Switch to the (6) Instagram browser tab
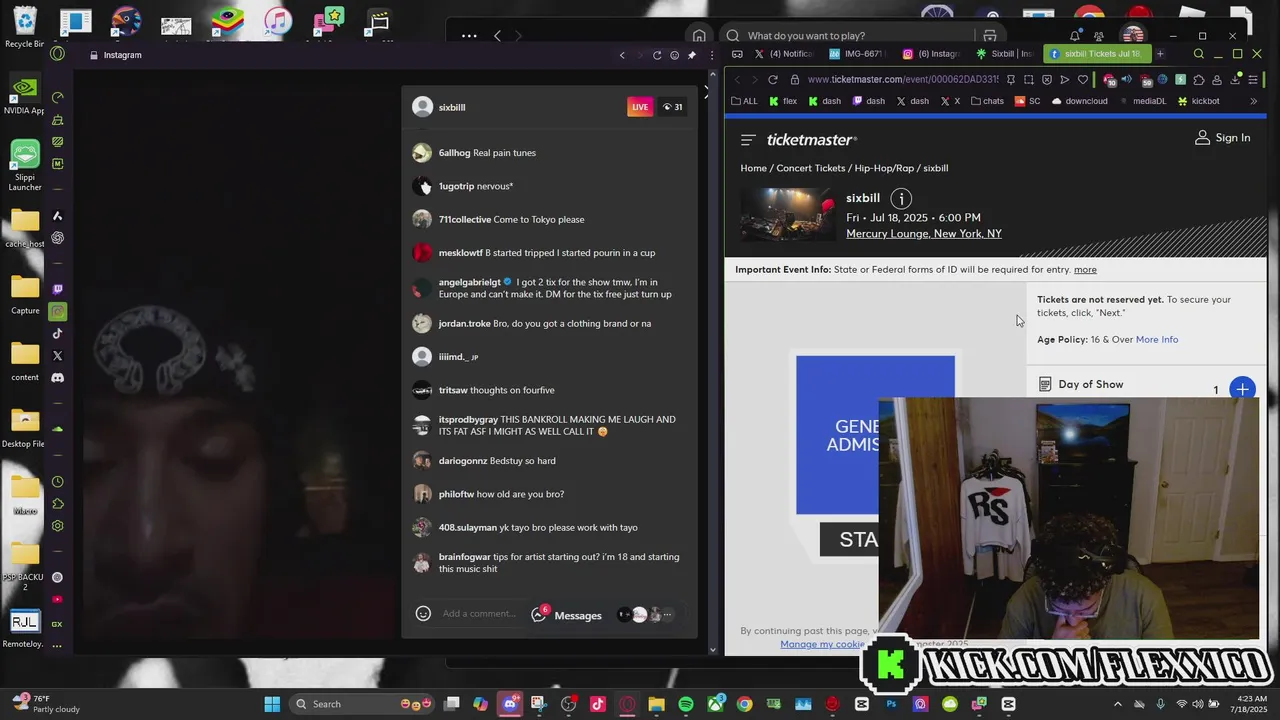 pyautogui.click(x=932, y=54)
